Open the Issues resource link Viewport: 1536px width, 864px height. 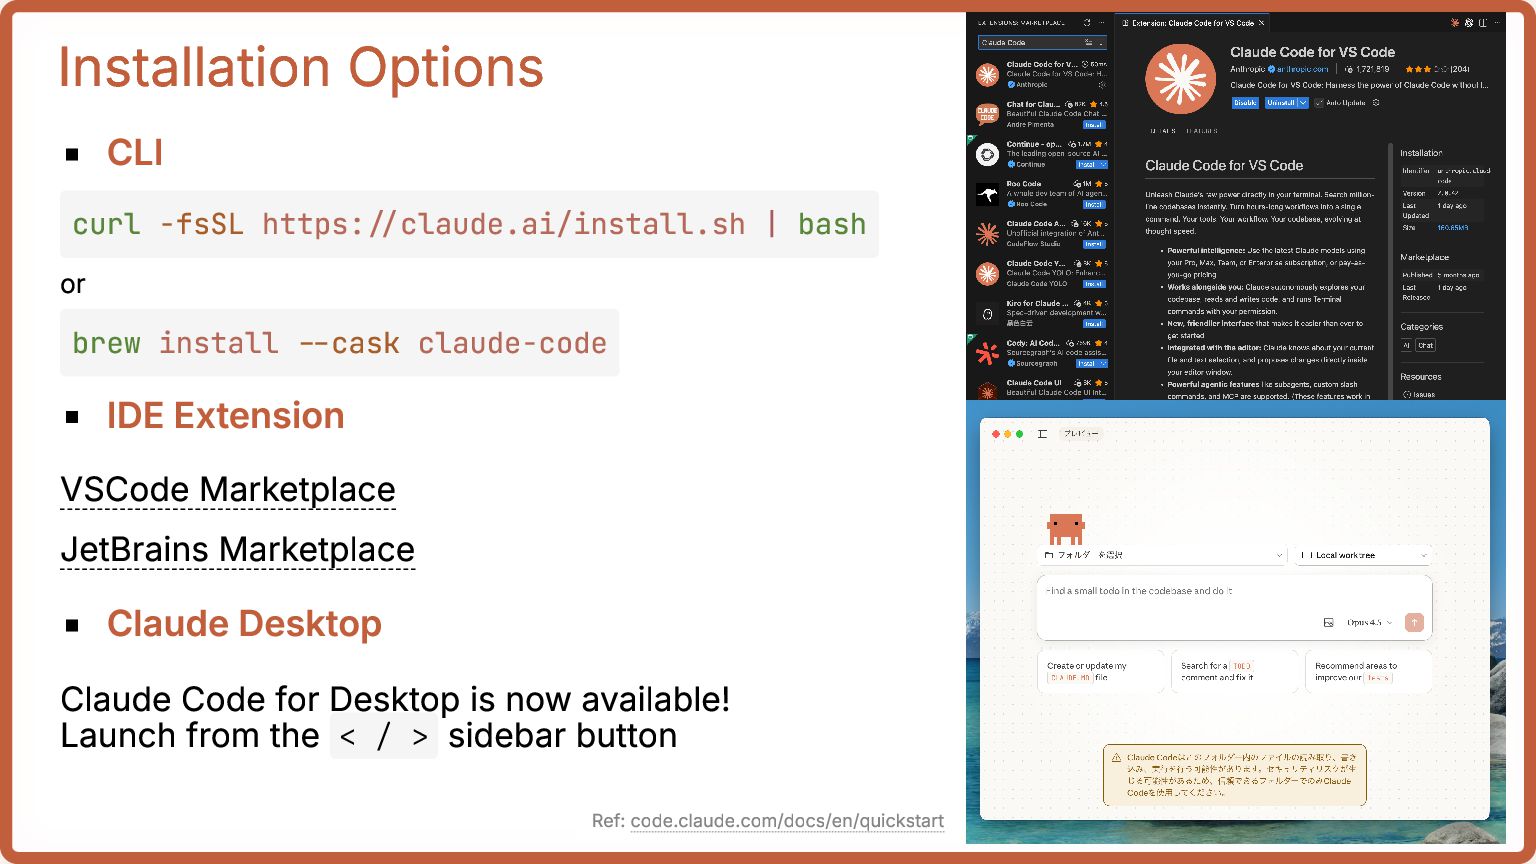click(x=1424, y=394)
